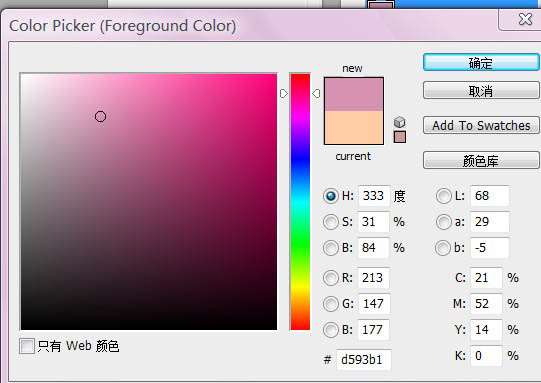Click the out-of-gamut web-safe cube icon
Viewport: 541px width, 383px height.
point(400,122)
